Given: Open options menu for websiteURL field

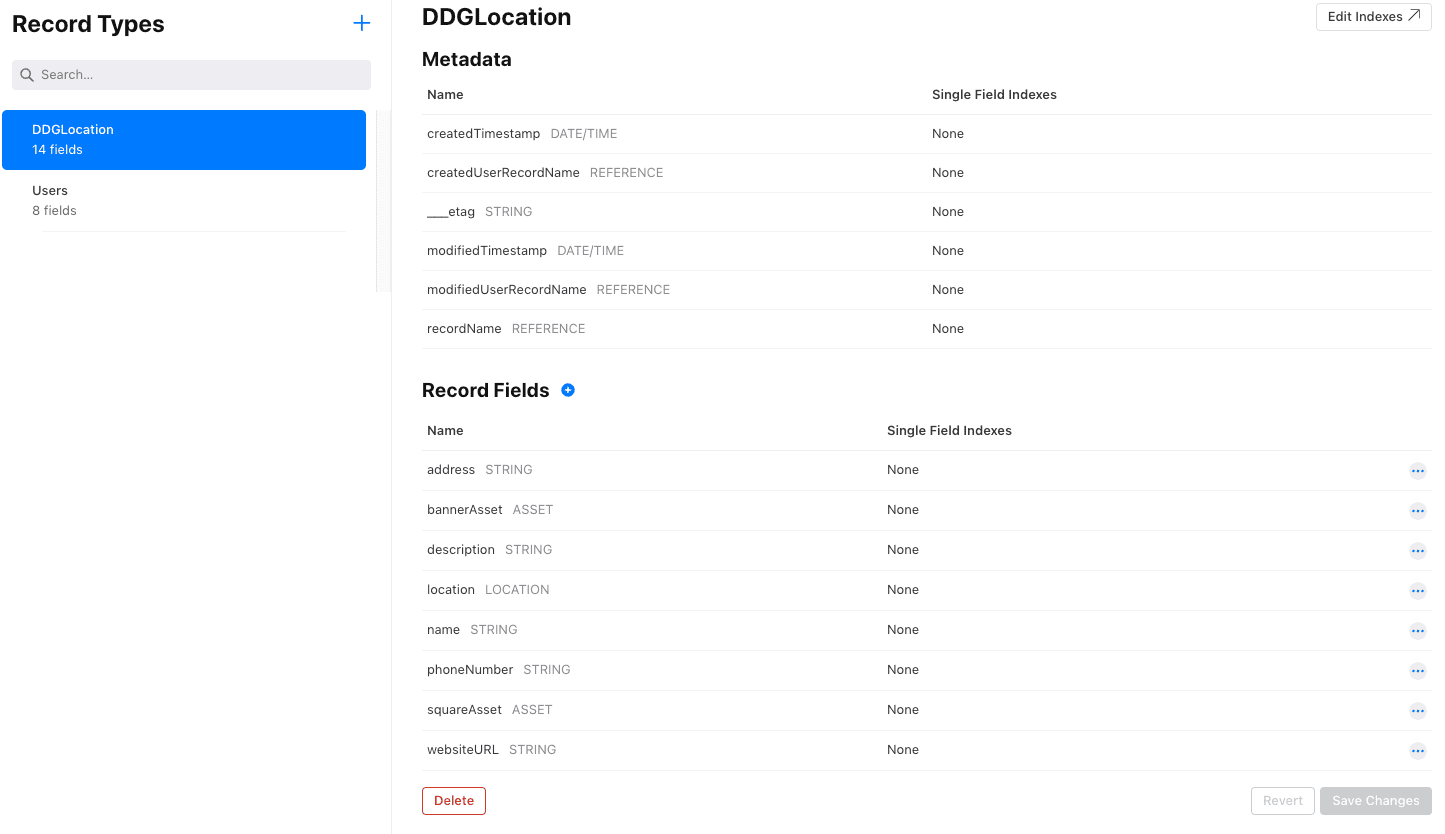Looking at the screenshot, I should coord(1417,751).
